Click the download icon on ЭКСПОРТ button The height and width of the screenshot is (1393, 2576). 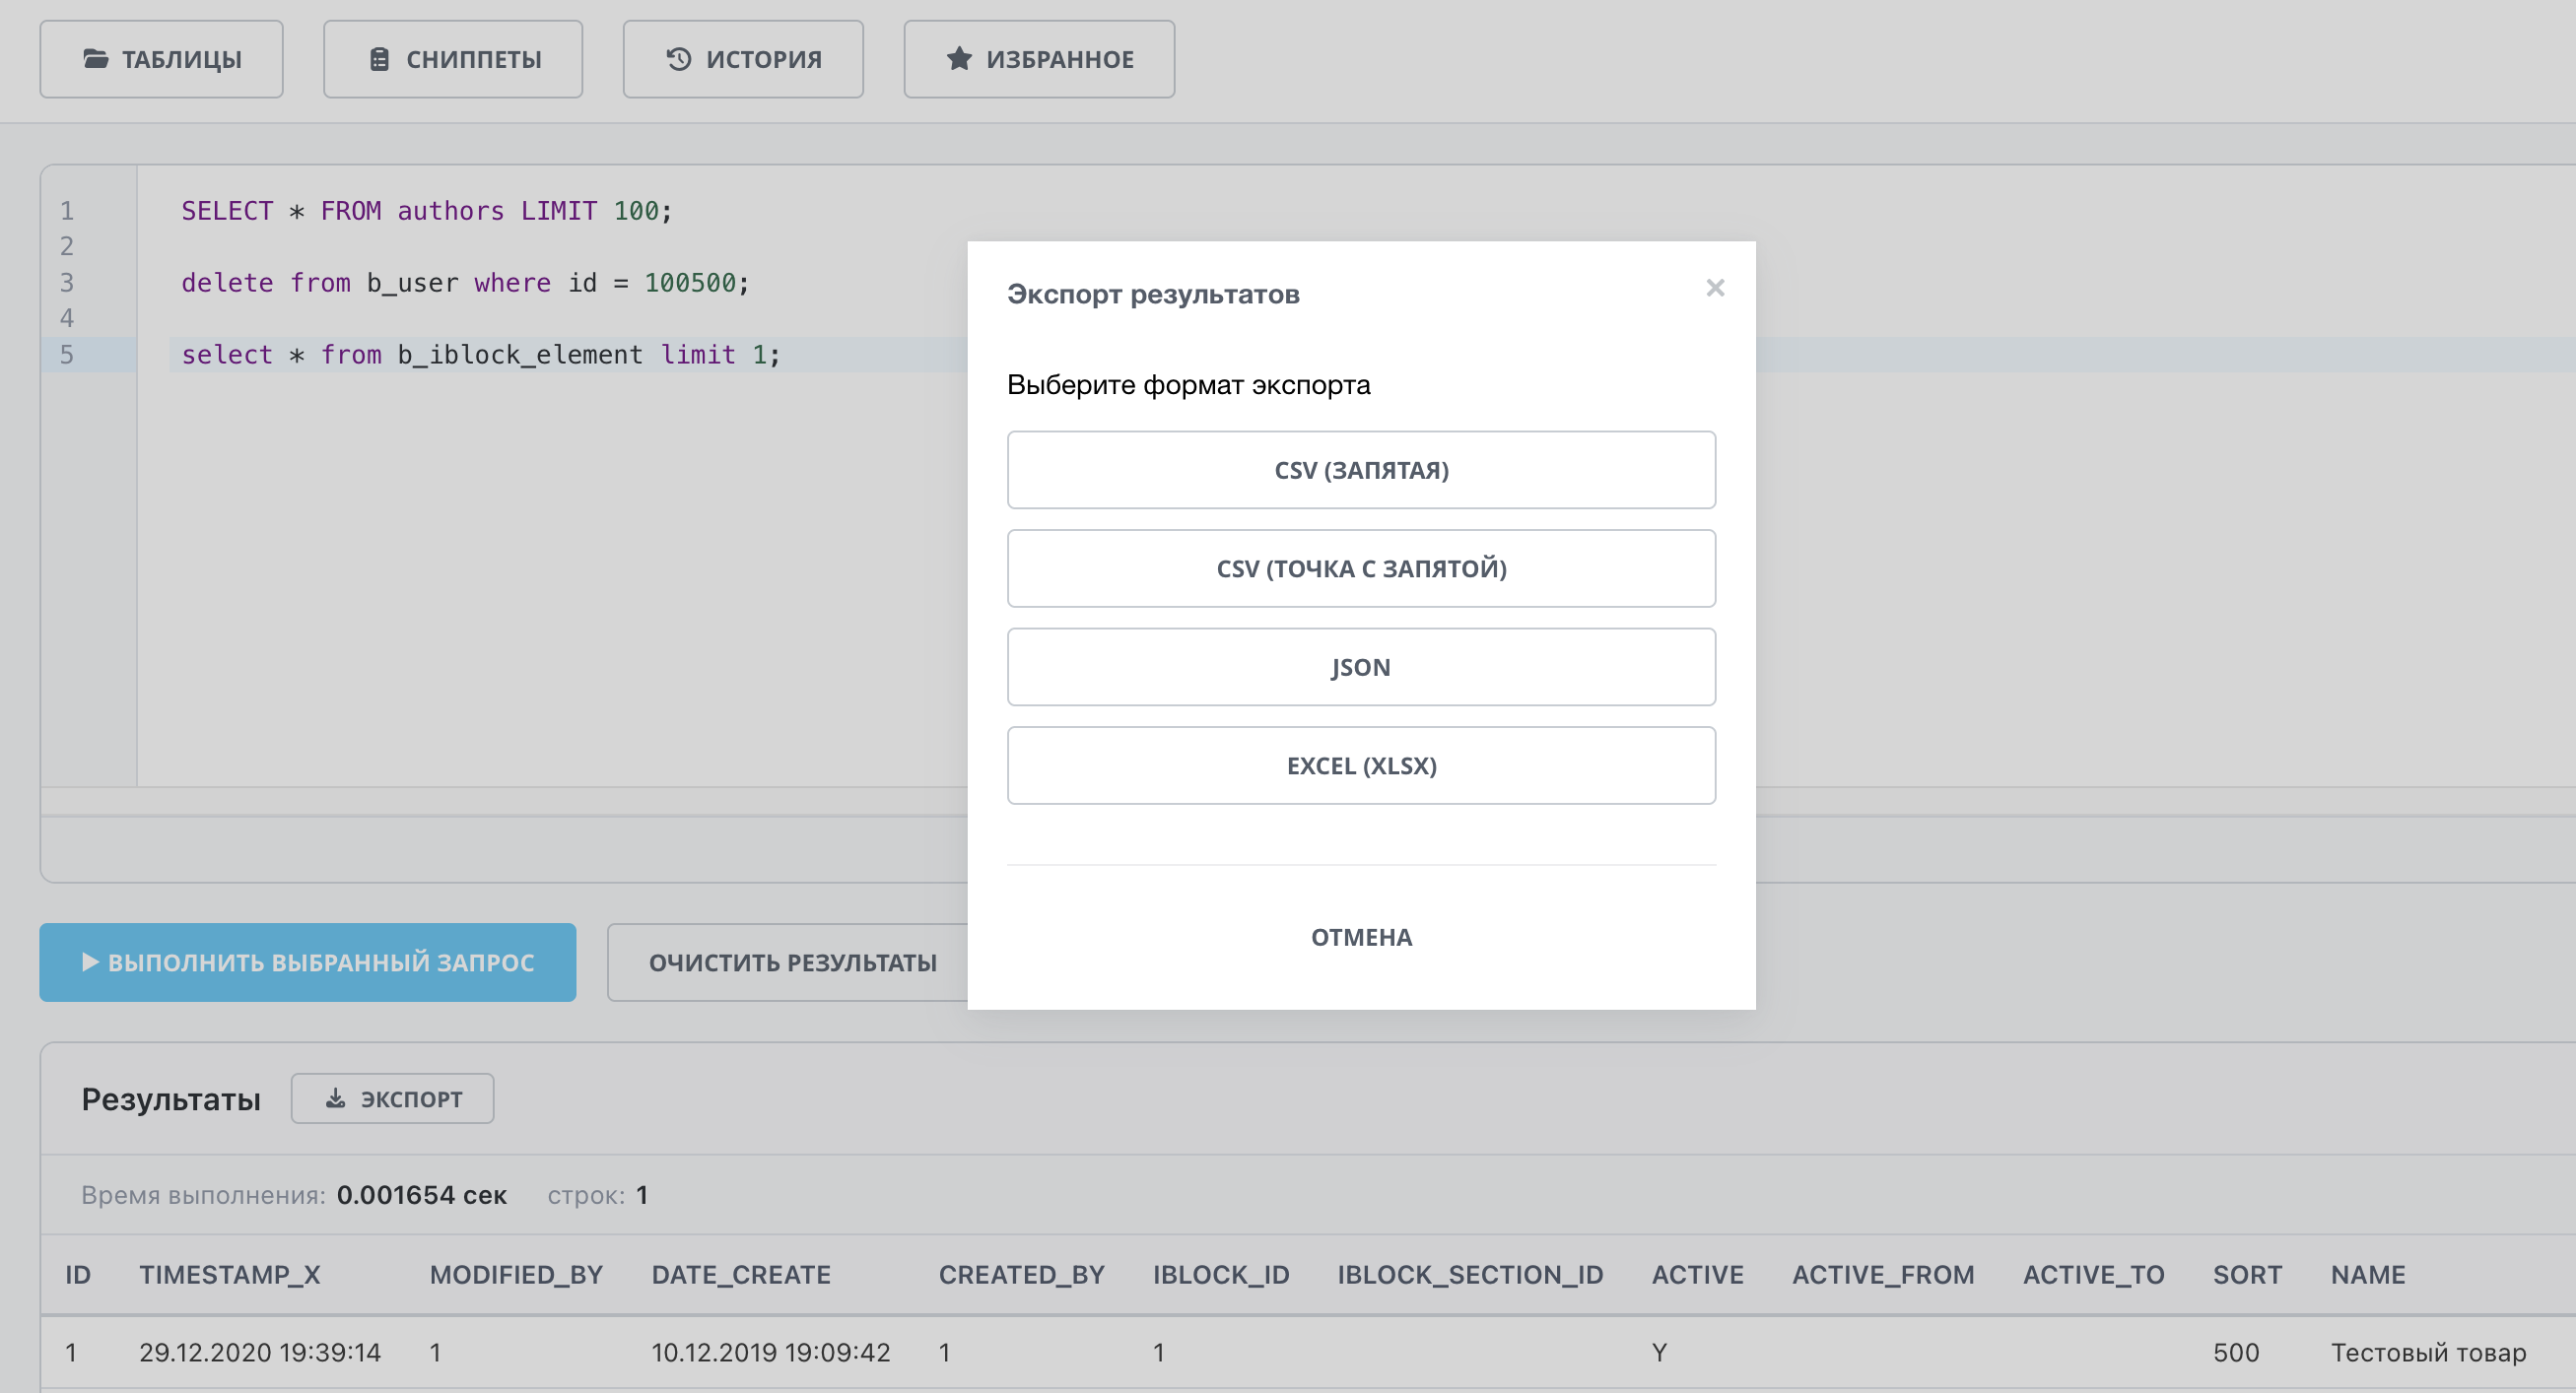[335, 1097]
